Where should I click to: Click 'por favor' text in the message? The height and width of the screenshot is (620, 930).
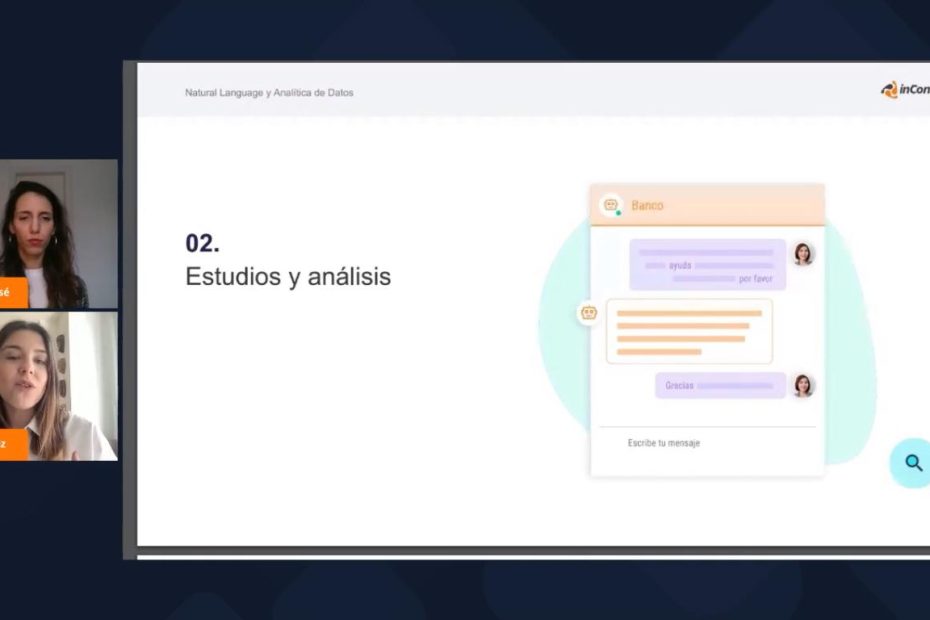[756, 279]
